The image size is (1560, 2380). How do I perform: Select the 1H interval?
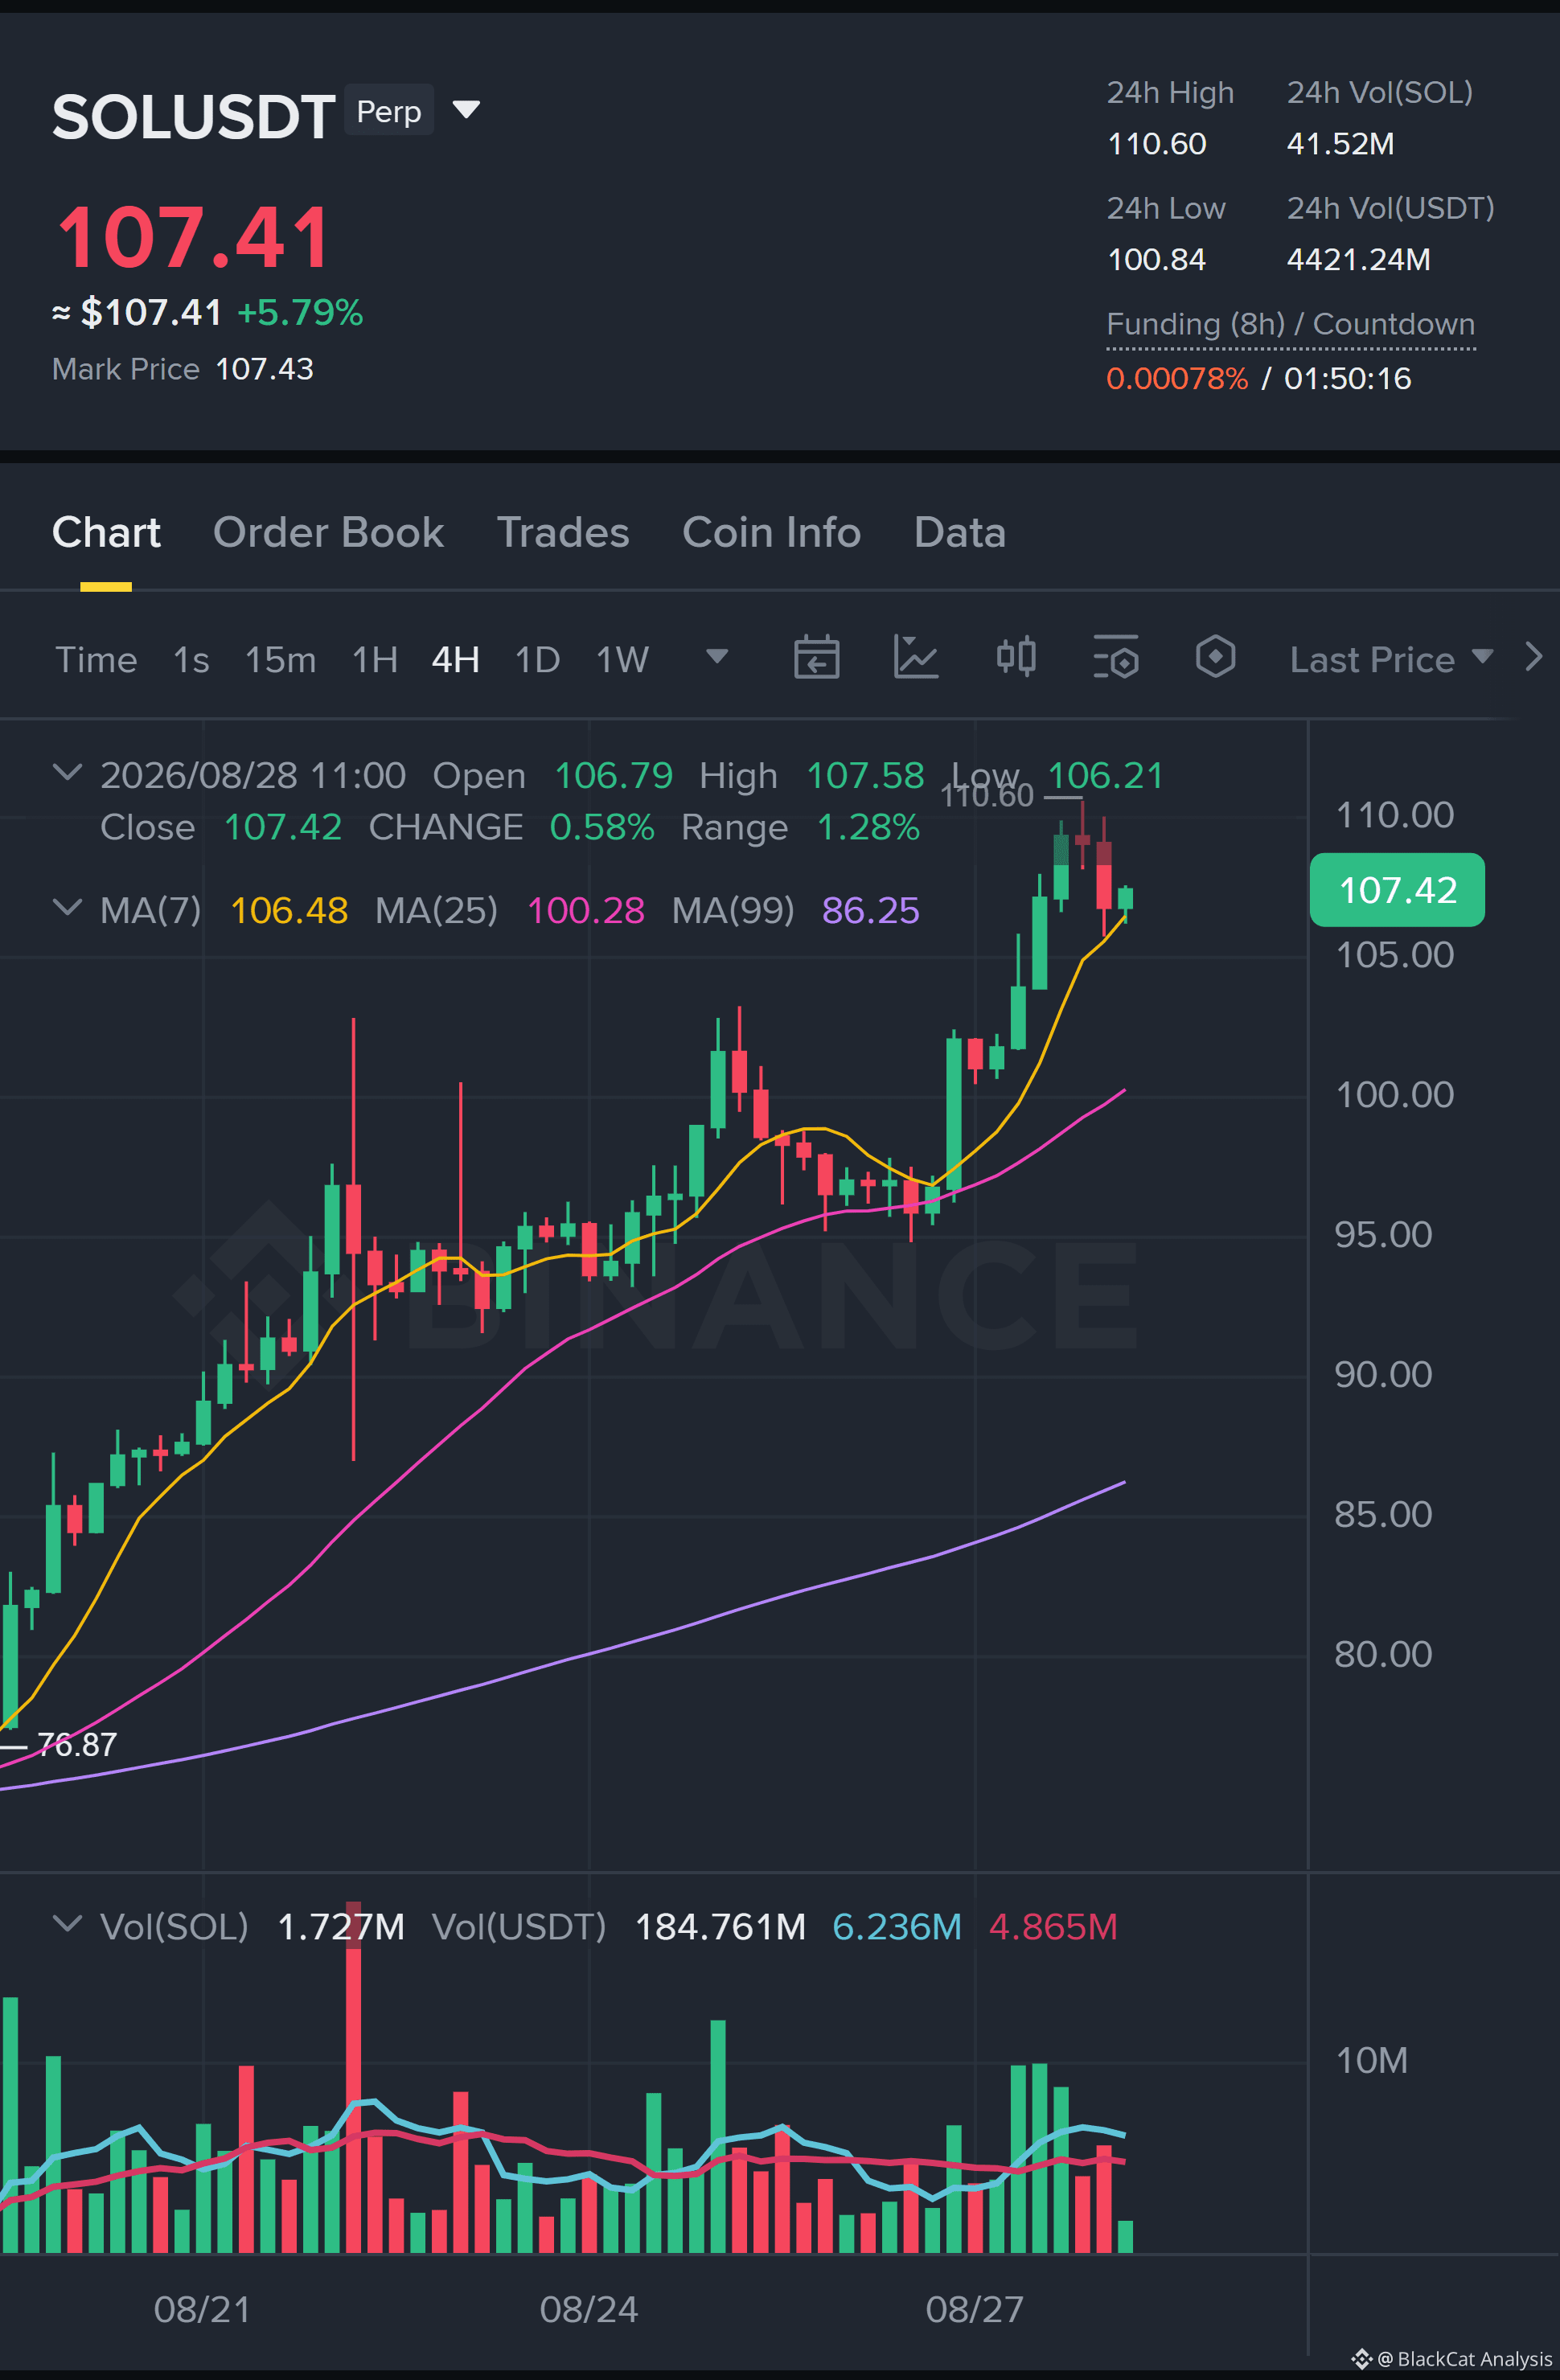(x=375, y=660)
